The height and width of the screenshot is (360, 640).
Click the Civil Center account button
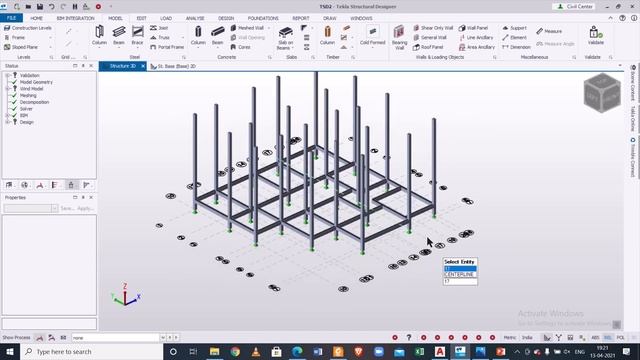click(575, 7)
